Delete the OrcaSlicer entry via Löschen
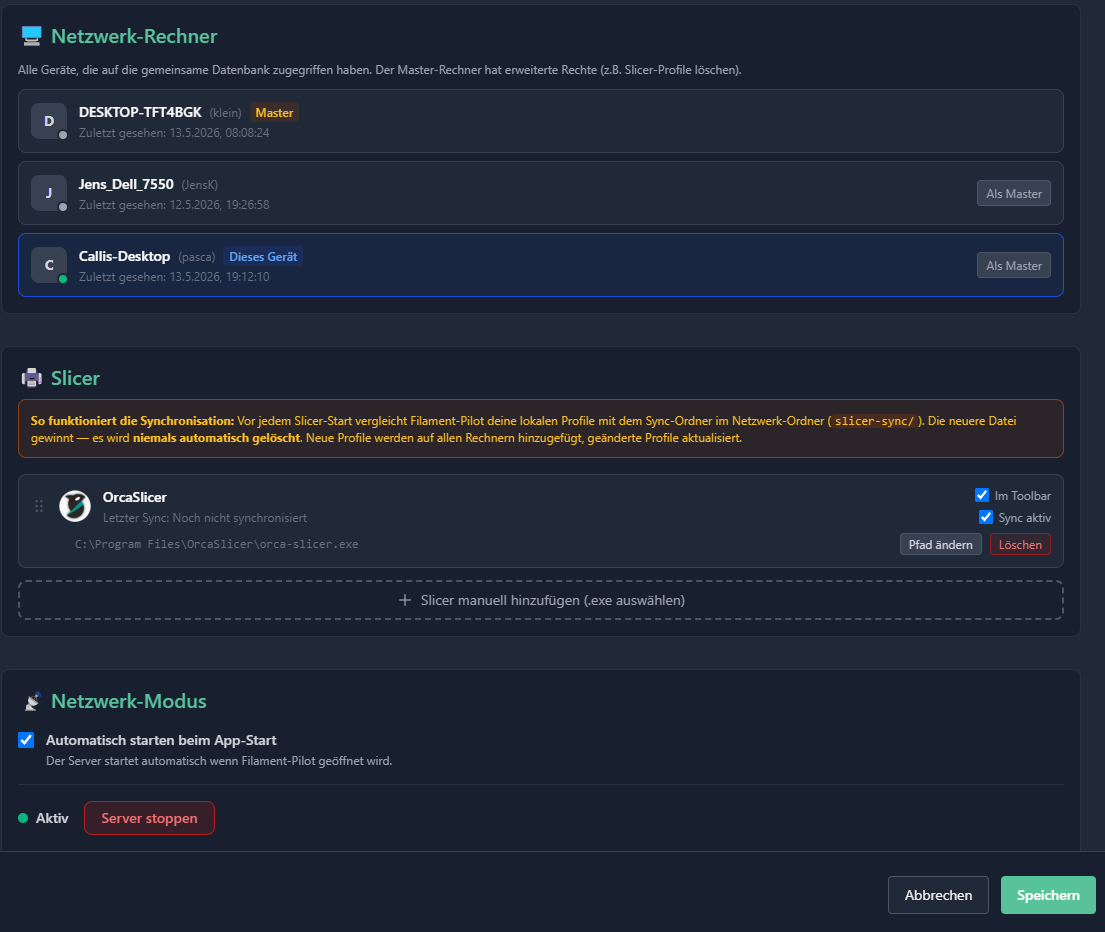1105x932 pixels. [1020, 545]
